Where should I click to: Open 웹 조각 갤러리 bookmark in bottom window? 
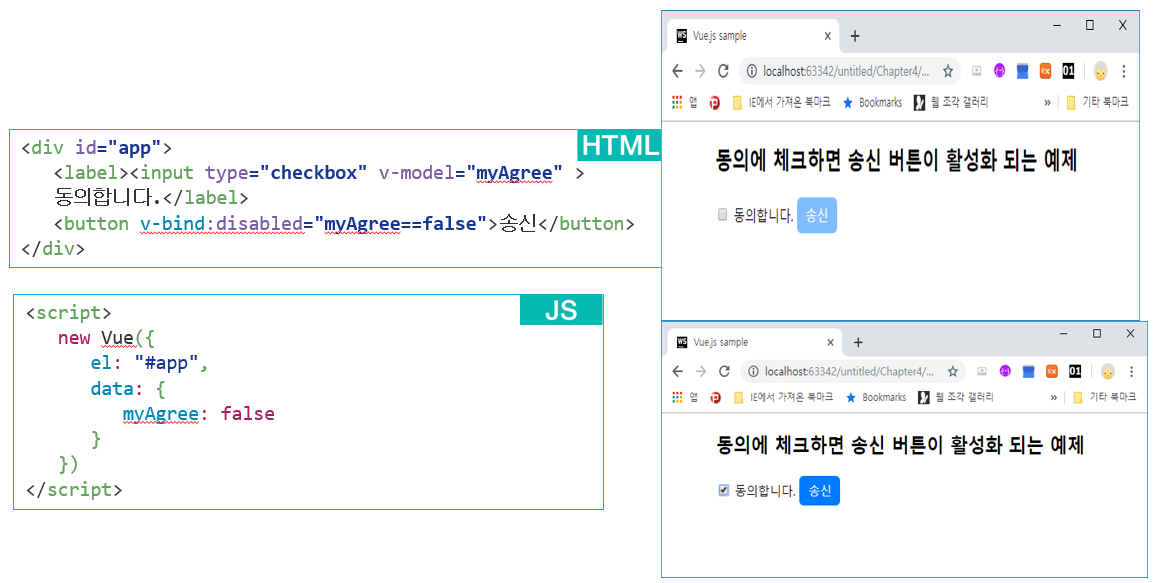point(955,397)
